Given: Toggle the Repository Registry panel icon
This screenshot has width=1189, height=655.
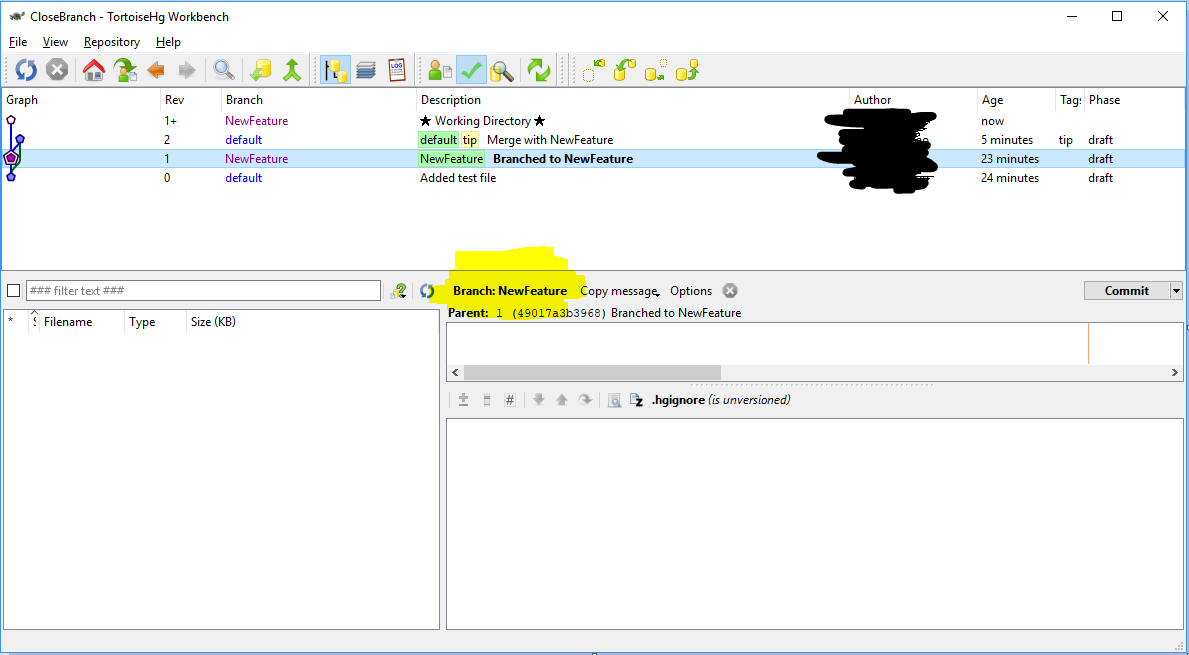Looking at the screenshot, I should click(334, 71).
